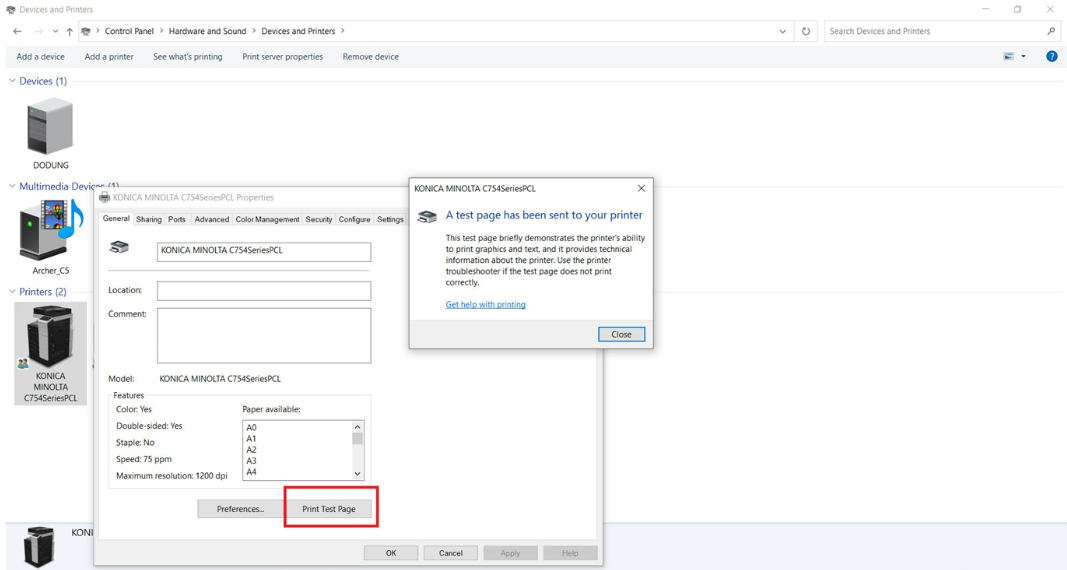
Task: Collapse the Printers (2) group
Action: point(12,292)
